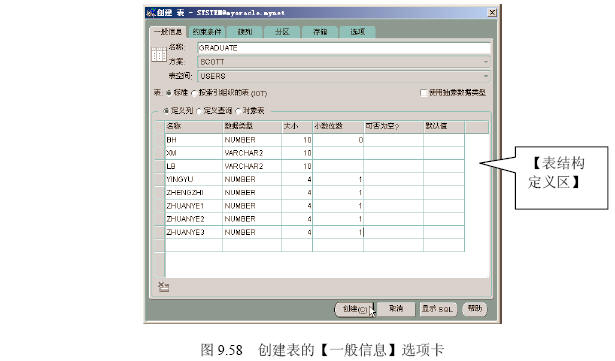Select the 定义列 radio button
The height and width of the screenshot is (361, 615).
[x=166, y=111]
